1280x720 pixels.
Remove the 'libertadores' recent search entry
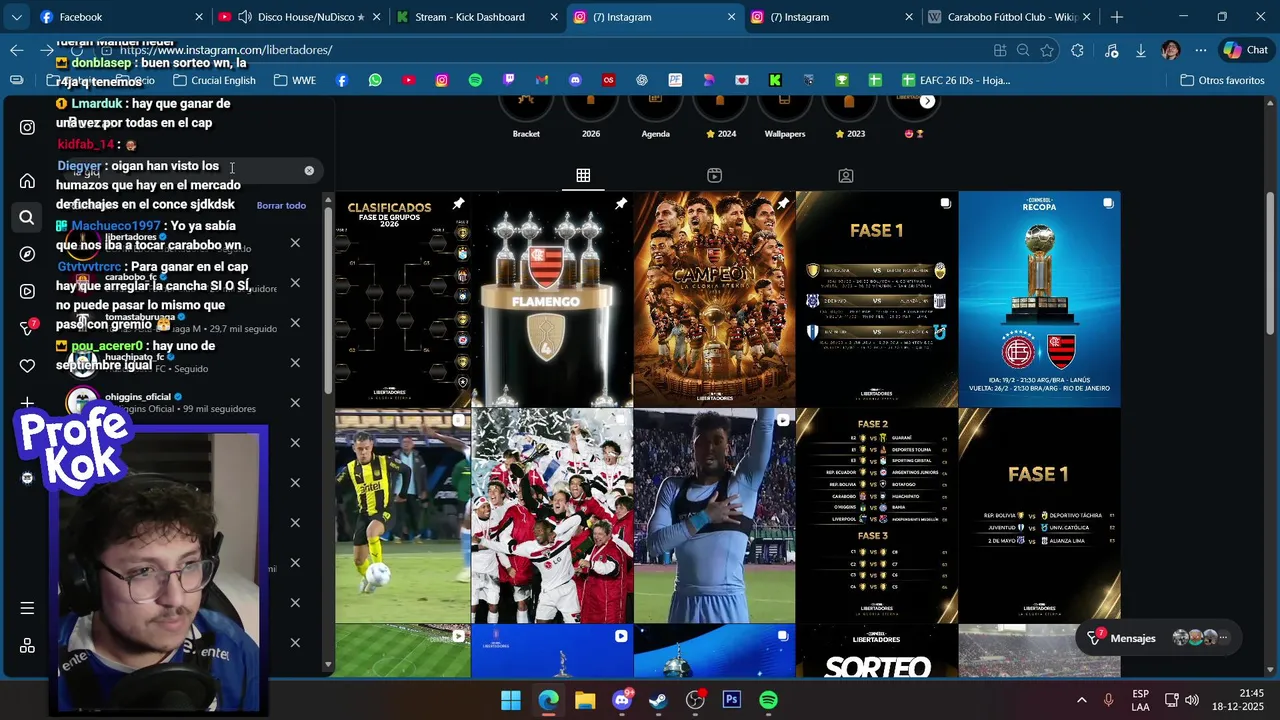coord(295,243)
